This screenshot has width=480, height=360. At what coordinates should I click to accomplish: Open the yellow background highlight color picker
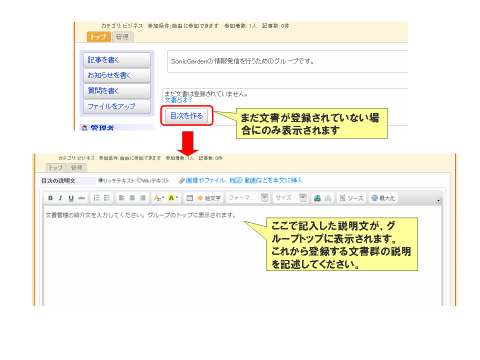point(172,198)
